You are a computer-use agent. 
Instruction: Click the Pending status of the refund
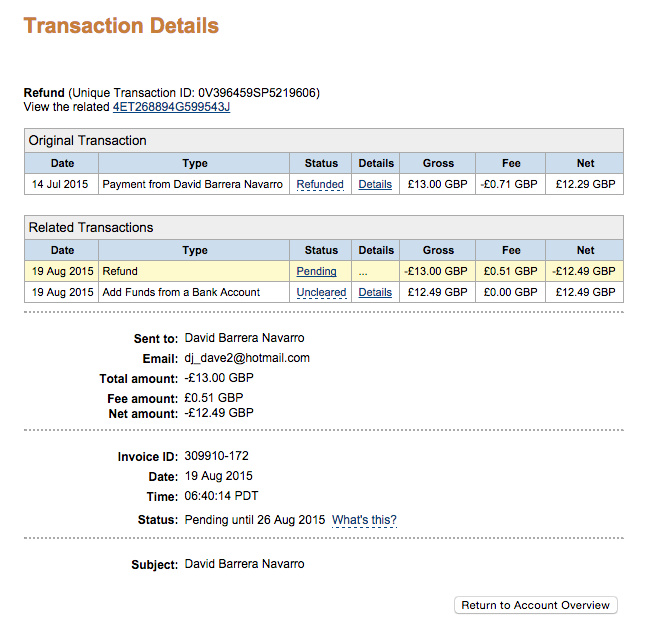click(x=316, y=271)
